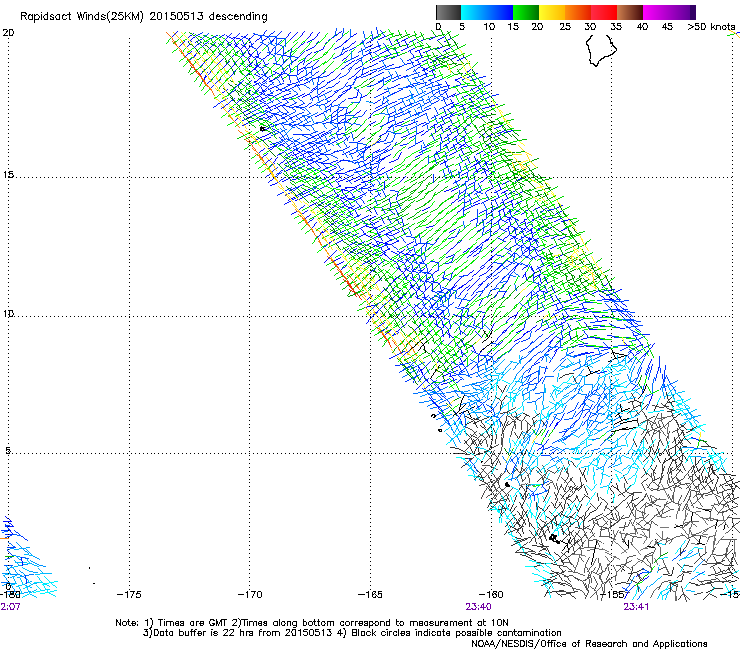
Task: Click the Hawaii island outline on map
Action: [x=601, y=51]
